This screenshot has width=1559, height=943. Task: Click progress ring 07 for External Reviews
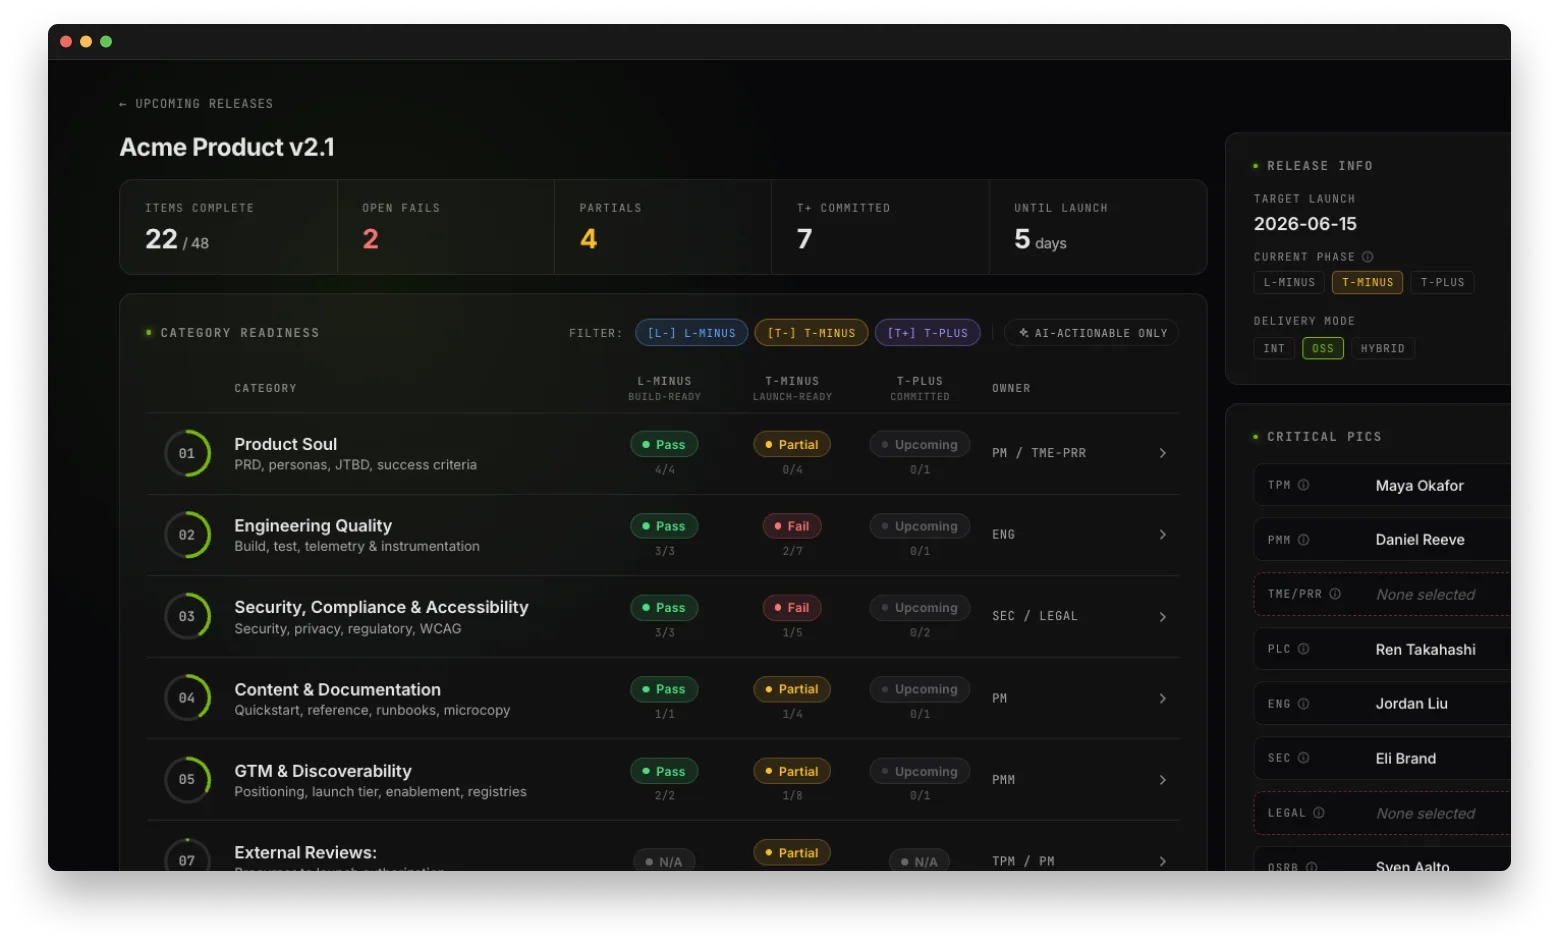[187, 855]
